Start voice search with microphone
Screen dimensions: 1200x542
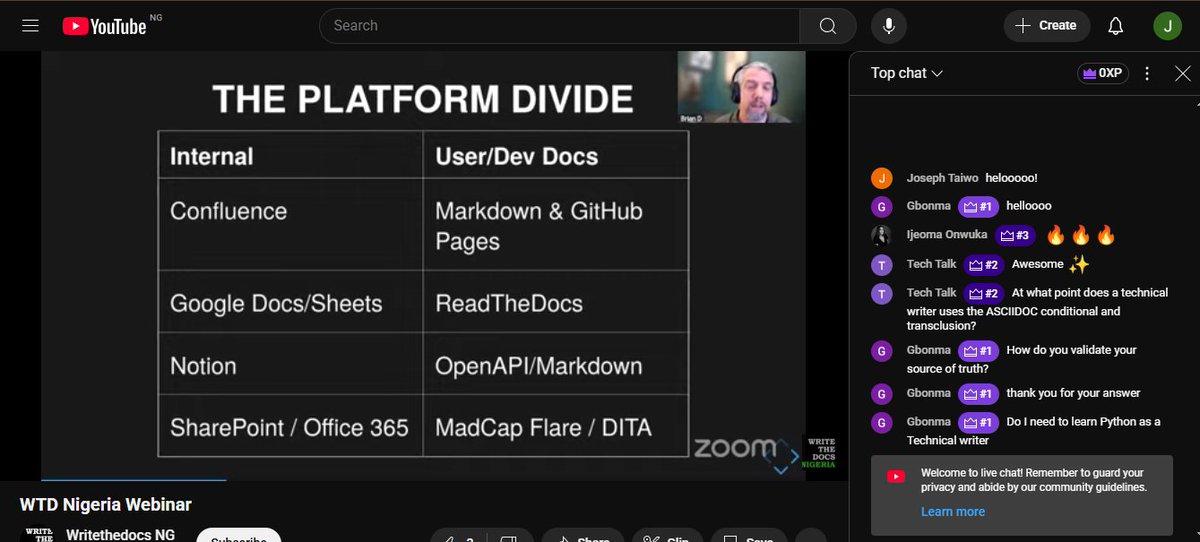(x=888, y=26)
